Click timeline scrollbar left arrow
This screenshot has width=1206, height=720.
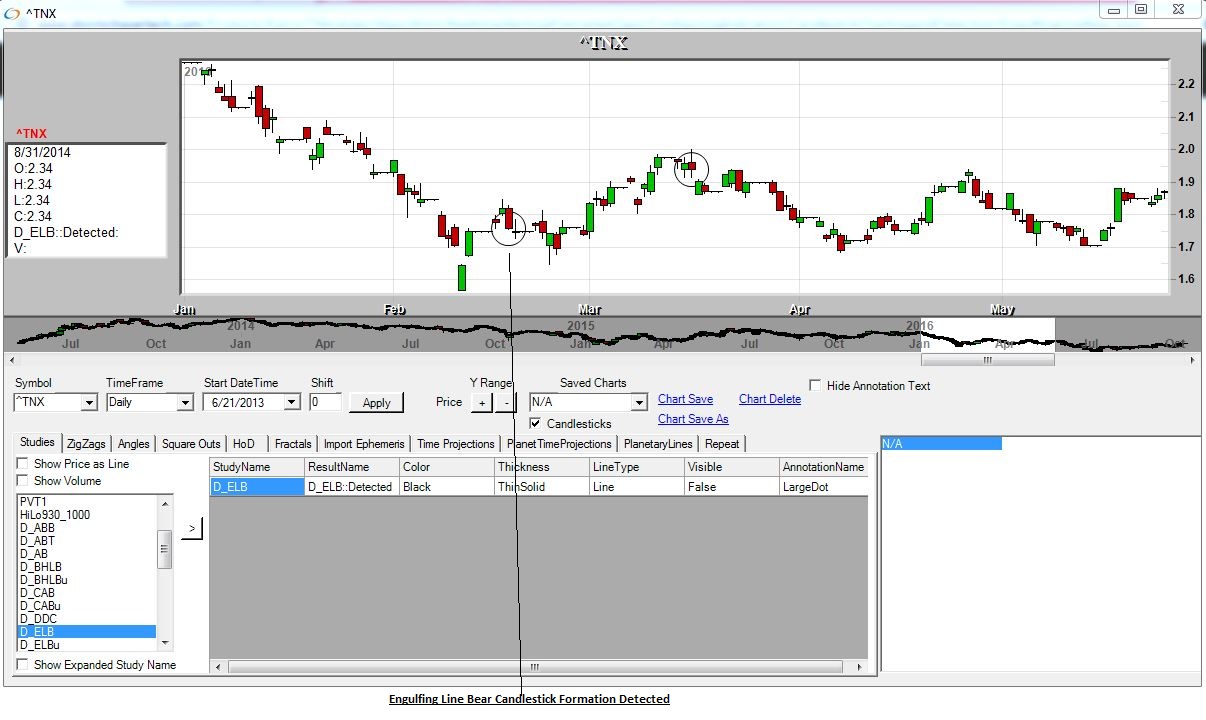click(11, 360)
